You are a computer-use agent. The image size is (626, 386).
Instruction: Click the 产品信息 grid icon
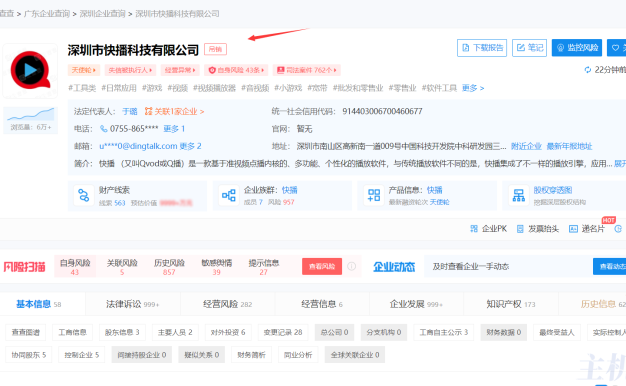pyautogui.click(x=374, y=196)
